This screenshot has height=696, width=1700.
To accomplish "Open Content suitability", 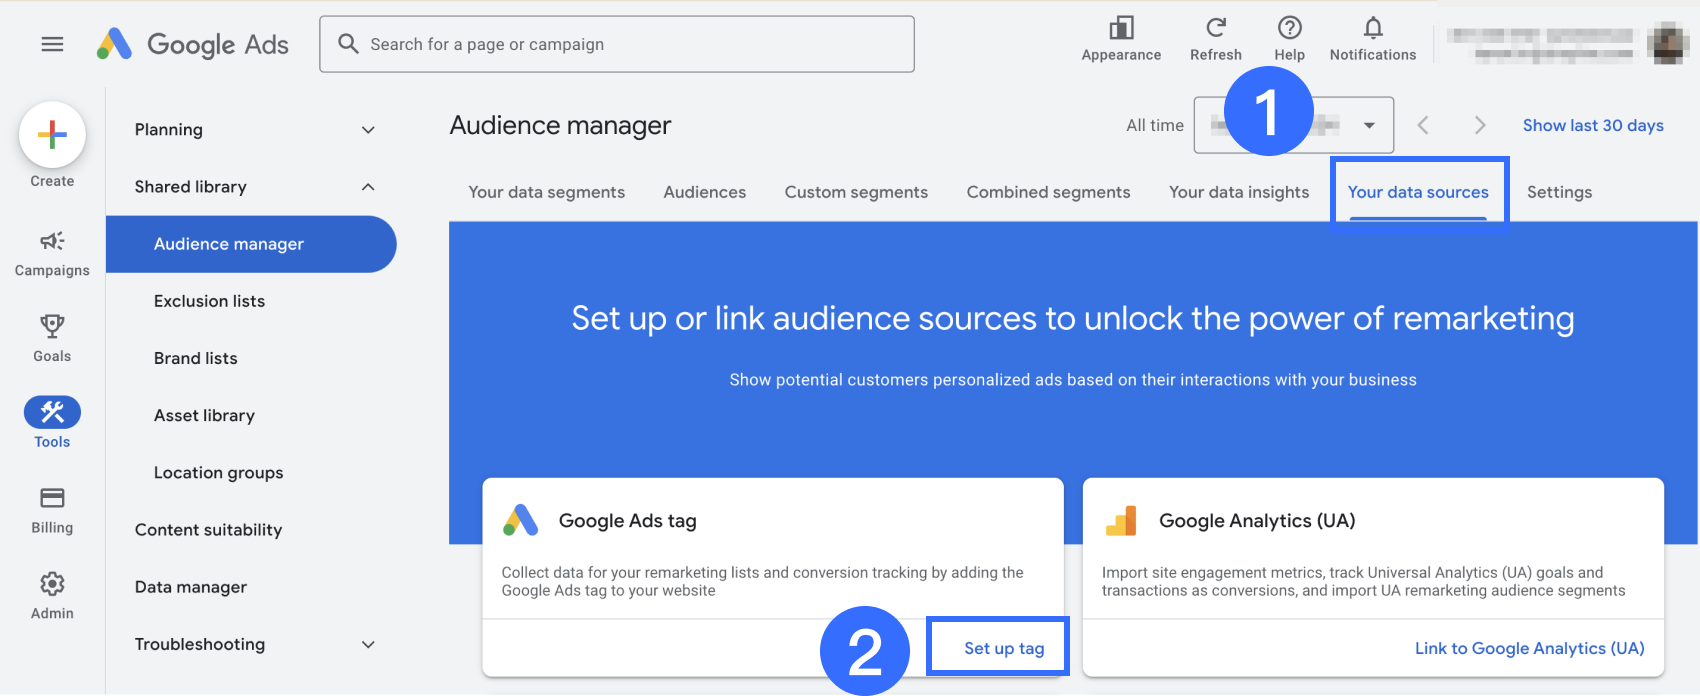I will click(208, 530).
